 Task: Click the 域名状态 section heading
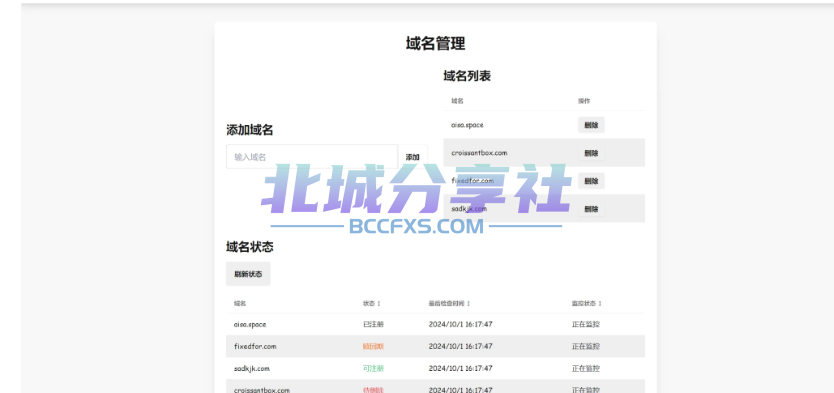pos(249,247)
